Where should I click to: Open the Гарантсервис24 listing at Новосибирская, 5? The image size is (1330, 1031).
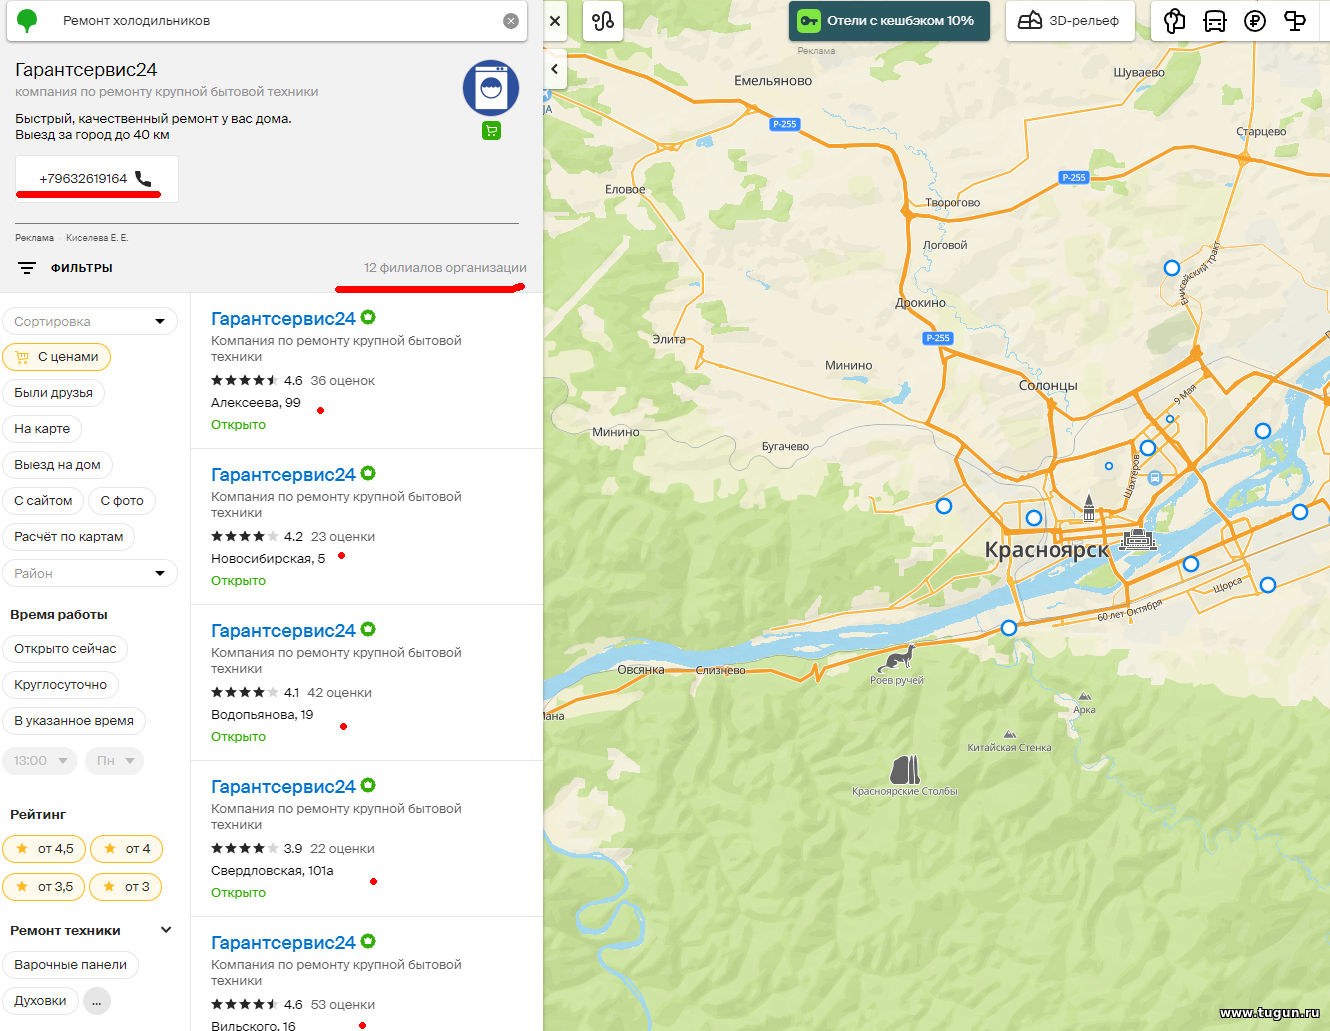[283, 475]
